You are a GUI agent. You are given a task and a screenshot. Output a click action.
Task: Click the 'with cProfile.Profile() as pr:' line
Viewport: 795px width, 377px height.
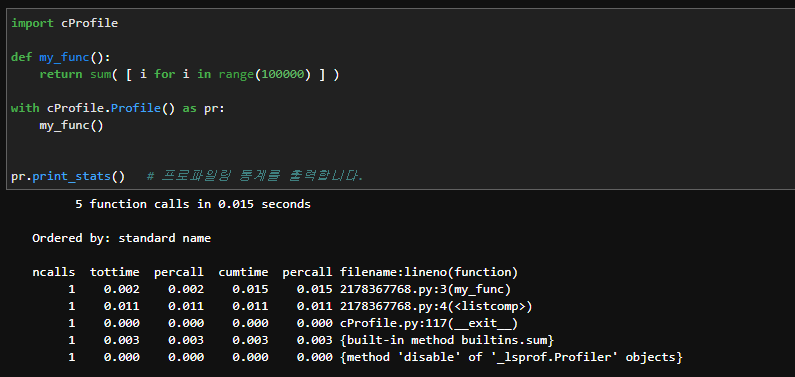tap(117, 108)
